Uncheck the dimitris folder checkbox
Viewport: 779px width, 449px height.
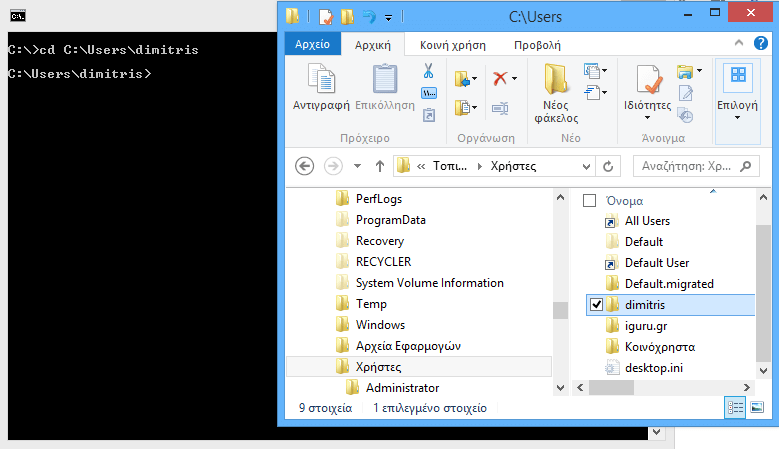(597, 305)
